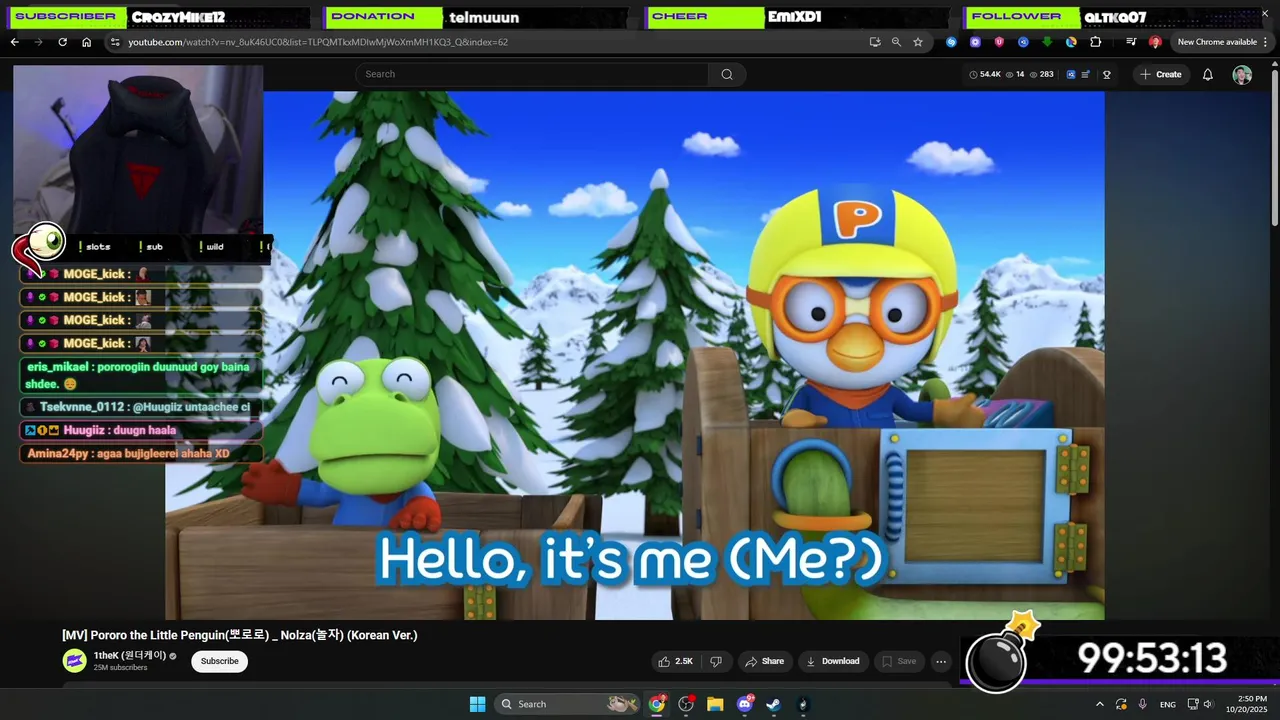The image size is (1280, 720).
Task: Open the Chrome extensions puzzle icon
Action: pos(1095,42)
